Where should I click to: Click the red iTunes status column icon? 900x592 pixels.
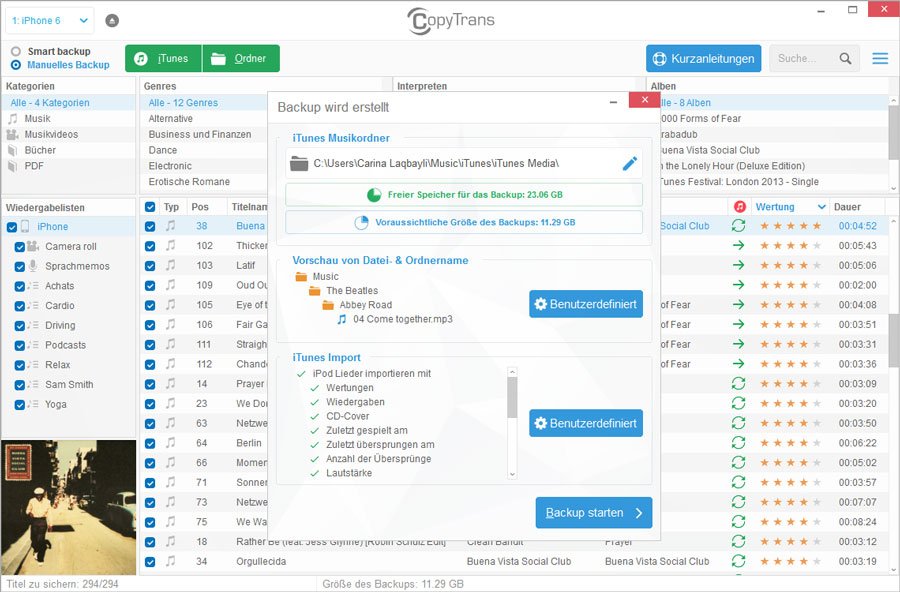[740, 207]
